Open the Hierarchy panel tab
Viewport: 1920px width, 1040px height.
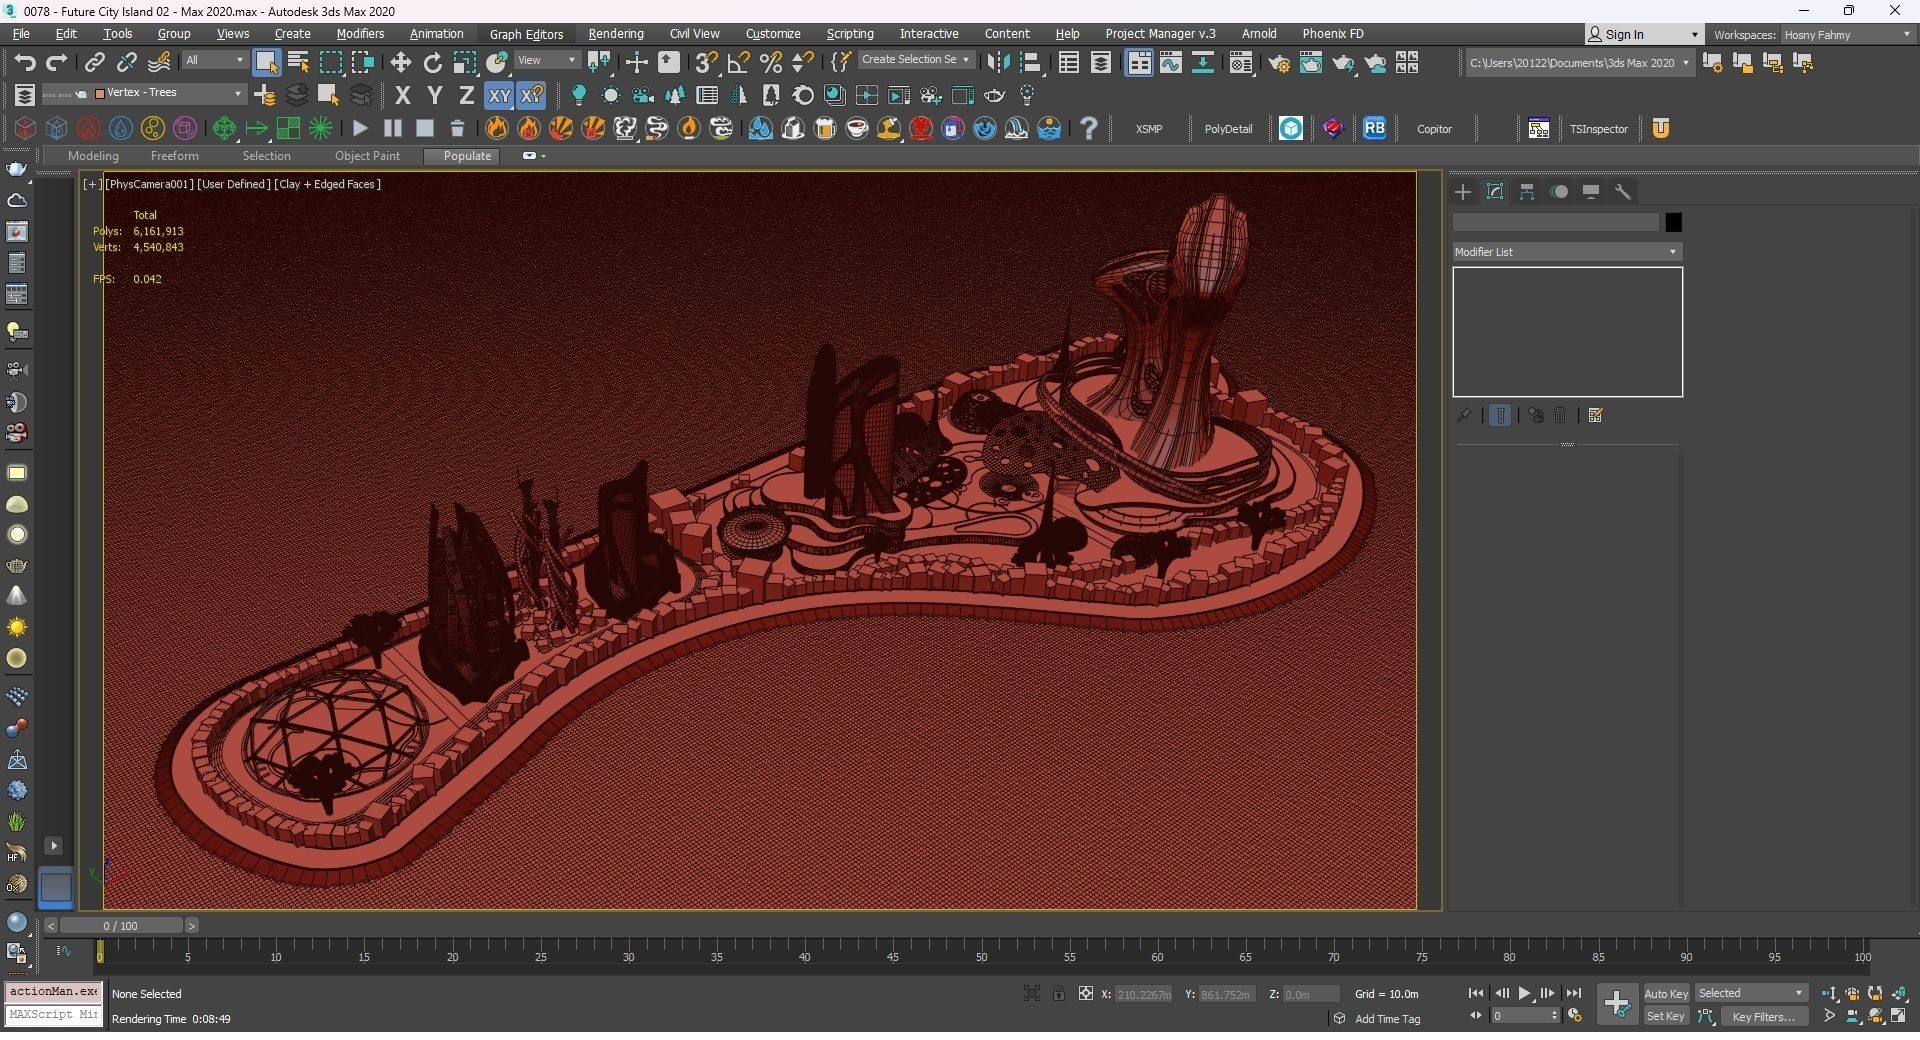click(1527, 192)
